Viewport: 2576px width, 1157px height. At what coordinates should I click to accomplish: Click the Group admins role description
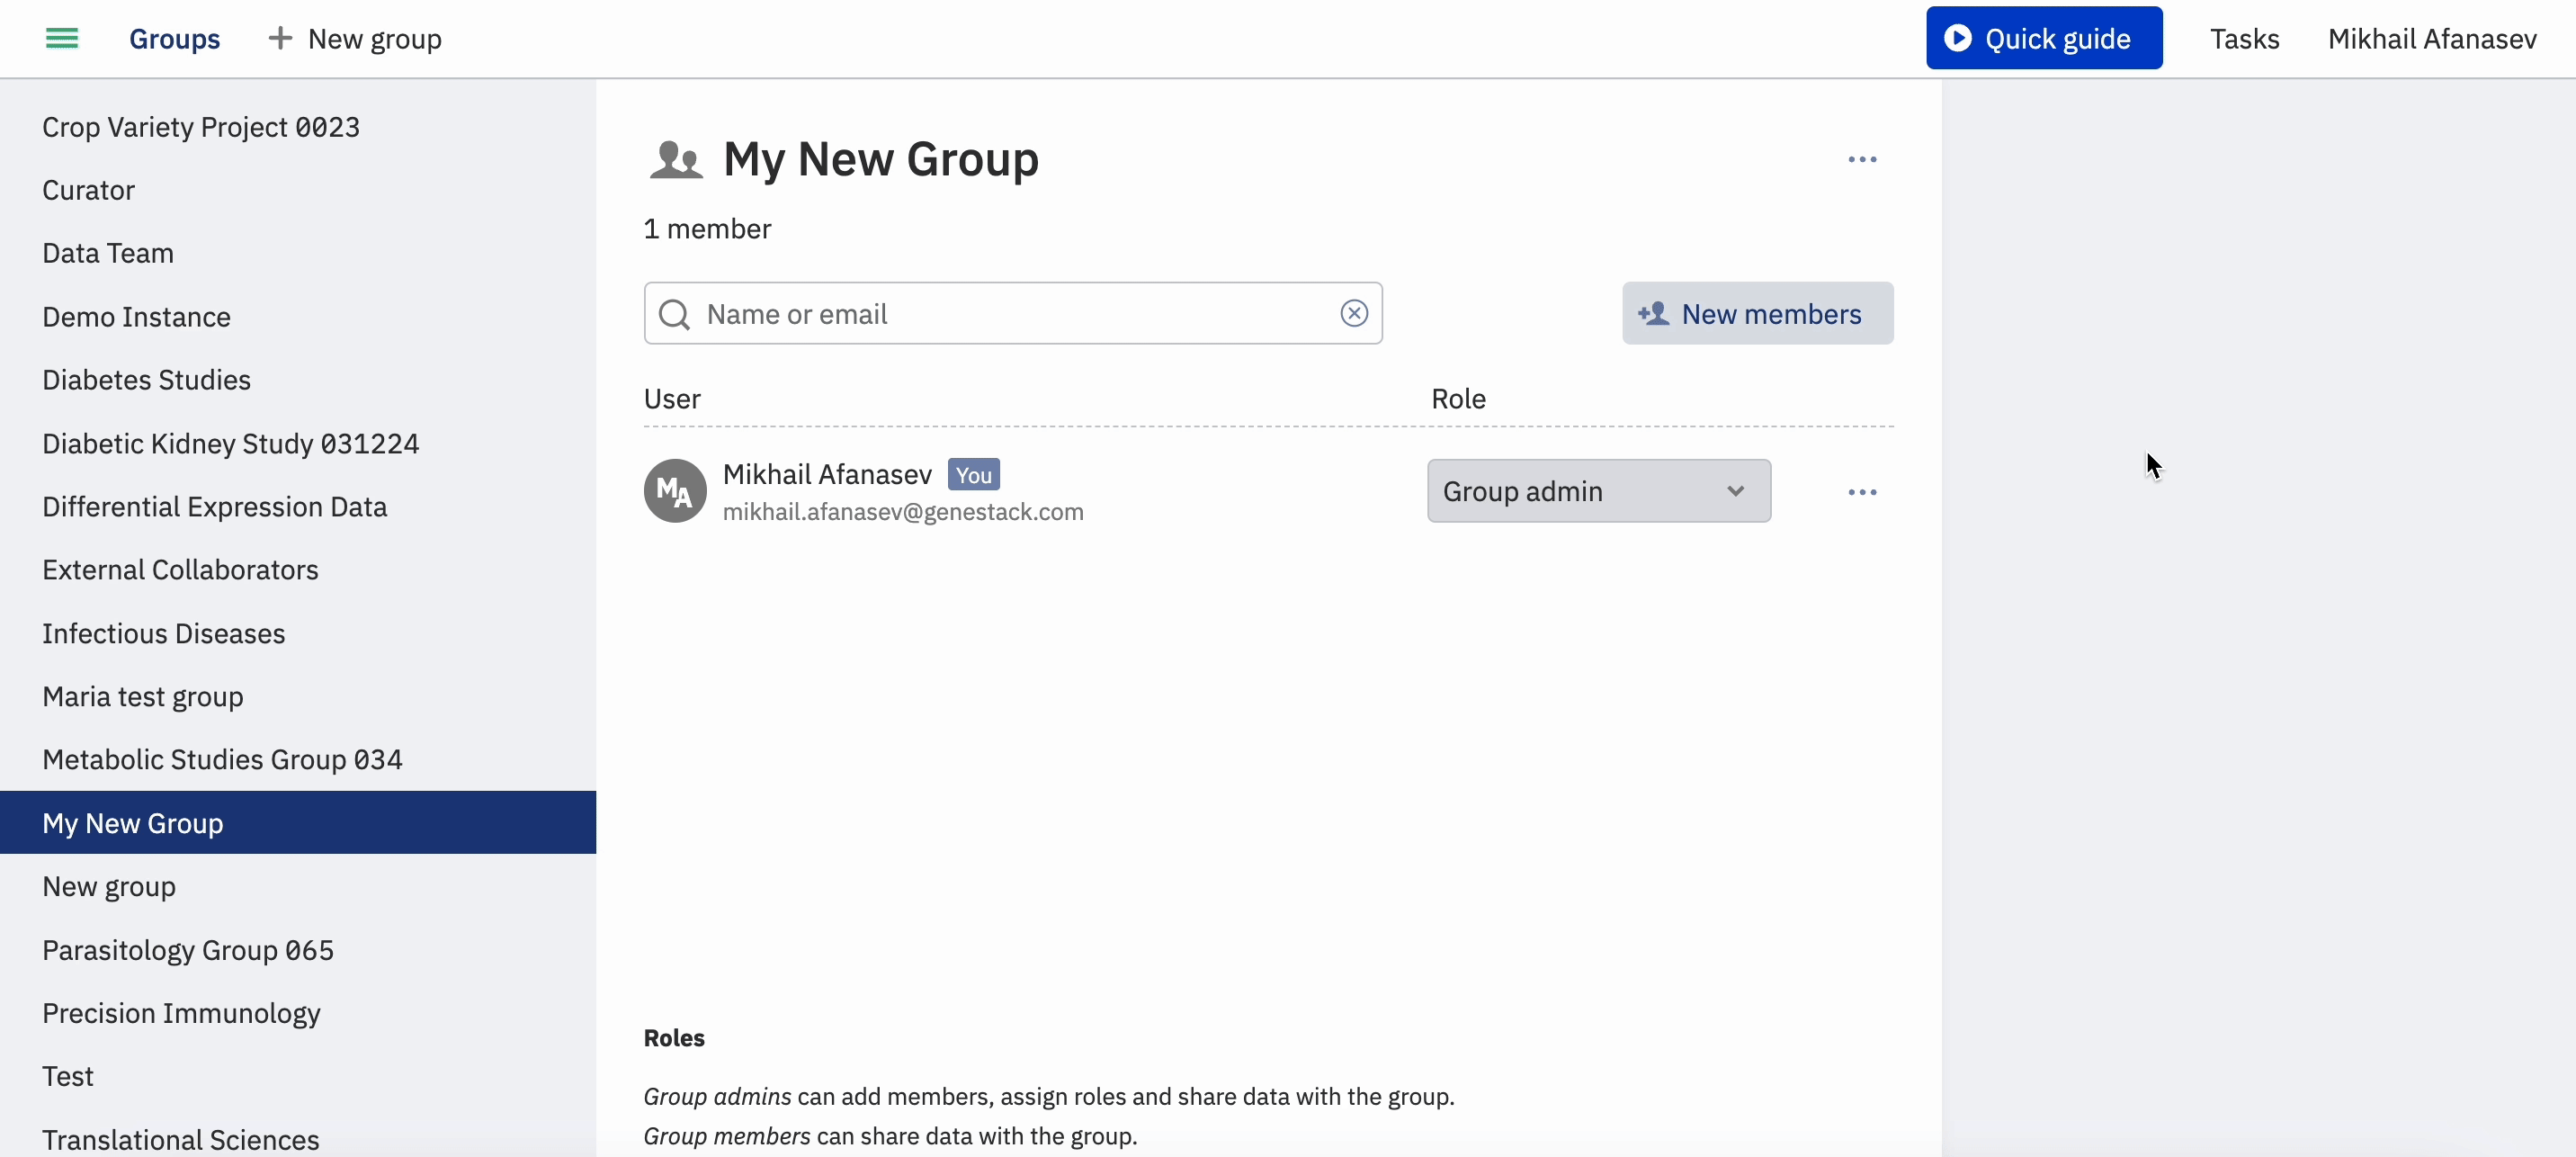(x=1049, y=1097)
